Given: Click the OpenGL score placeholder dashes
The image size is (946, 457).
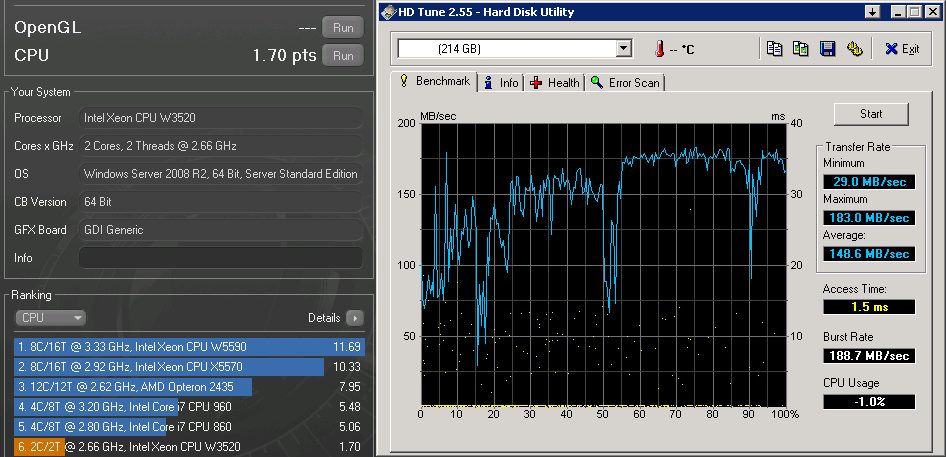Looking at the screenshot, I should coord(308,28).
